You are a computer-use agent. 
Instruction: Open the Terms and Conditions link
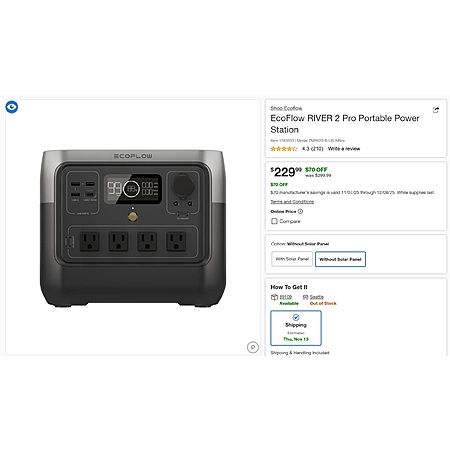point(292,202)
